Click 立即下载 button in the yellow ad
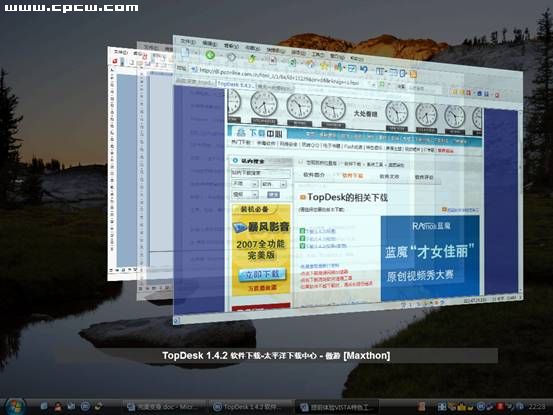 coord(262,274)
